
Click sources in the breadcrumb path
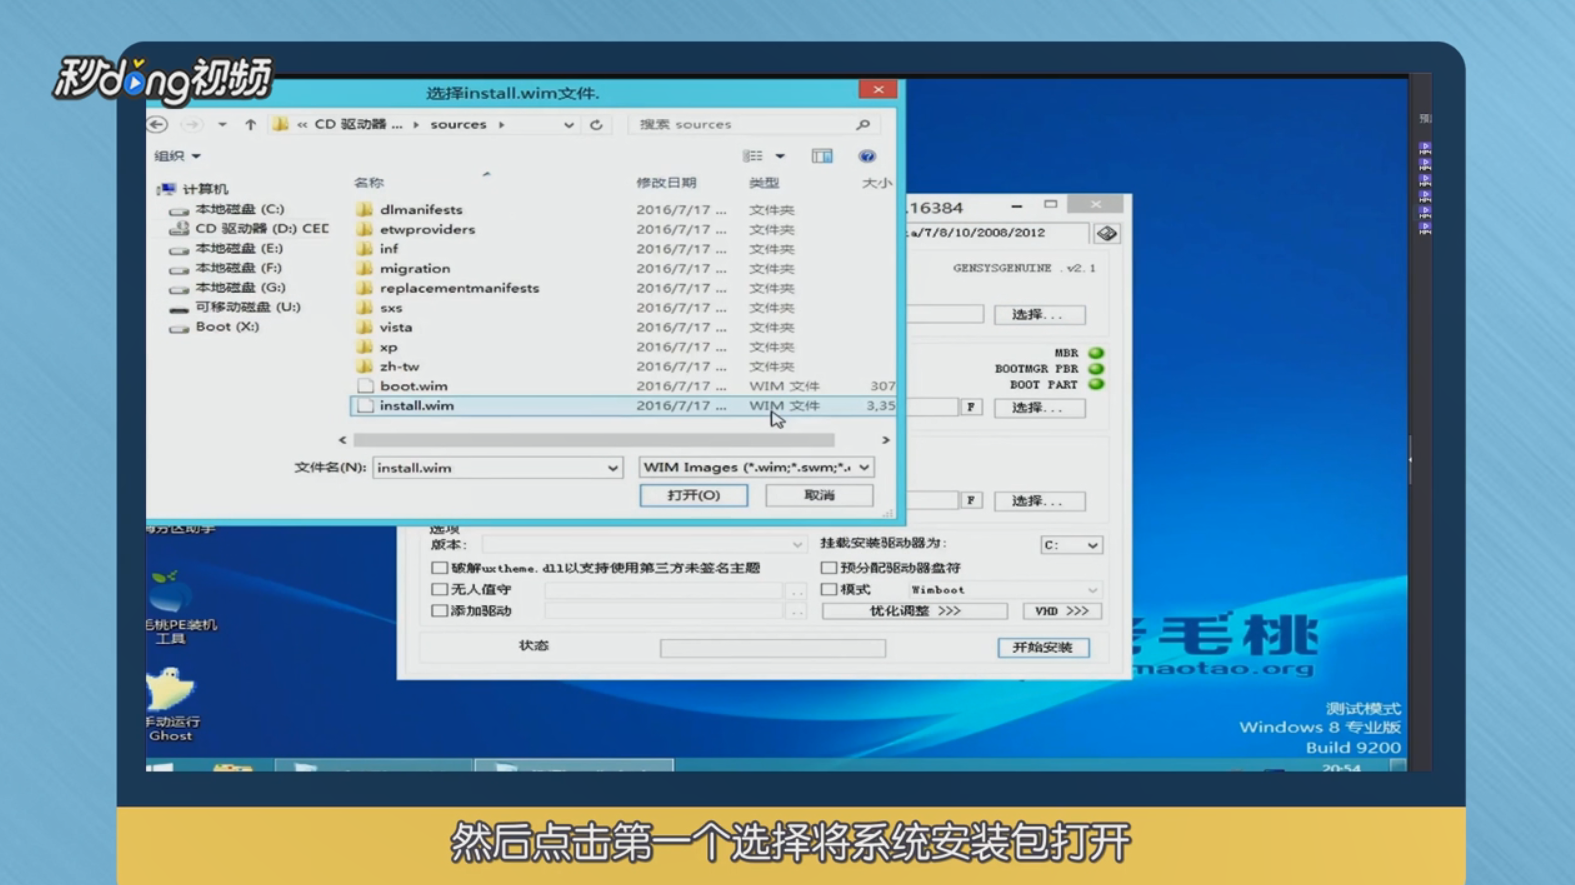click(458, 124)
